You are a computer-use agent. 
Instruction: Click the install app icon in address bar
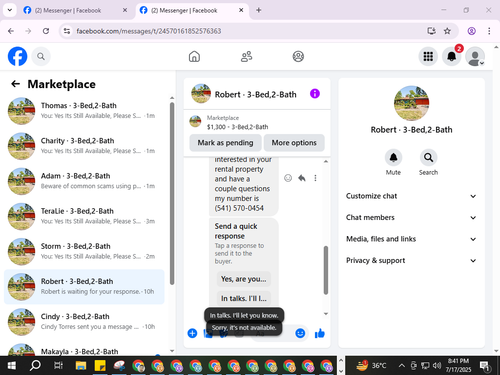point(431,31)
